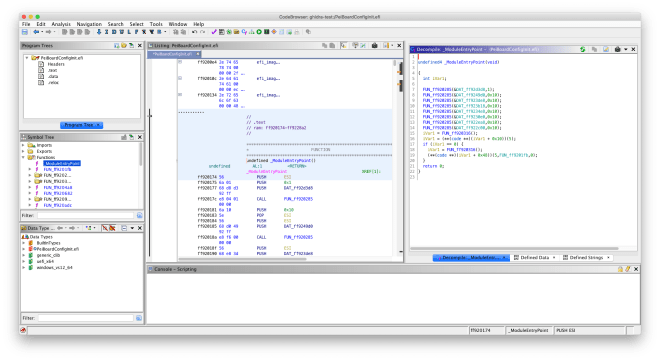Switch to the Defined Strings tab
660x360 pixels.
586,257
